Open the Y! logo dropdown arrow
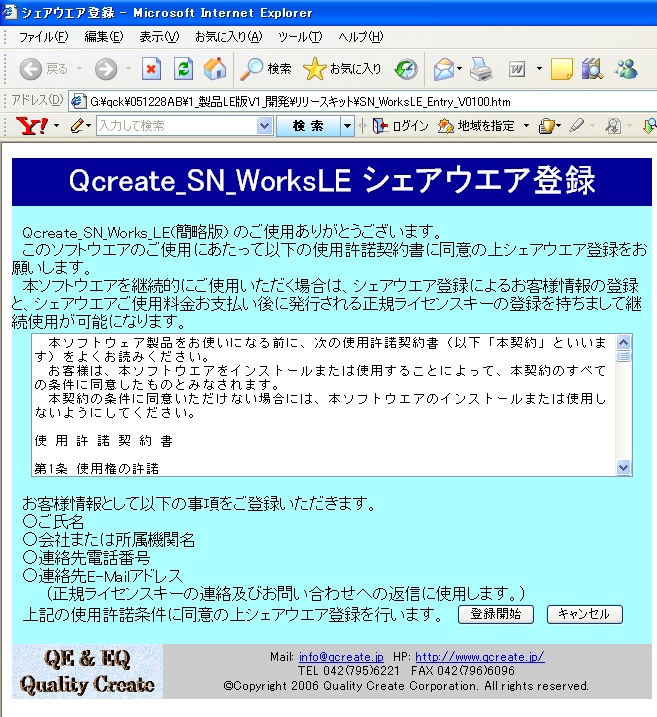This screenshot has width=657, height=717. tap(57, 125)
